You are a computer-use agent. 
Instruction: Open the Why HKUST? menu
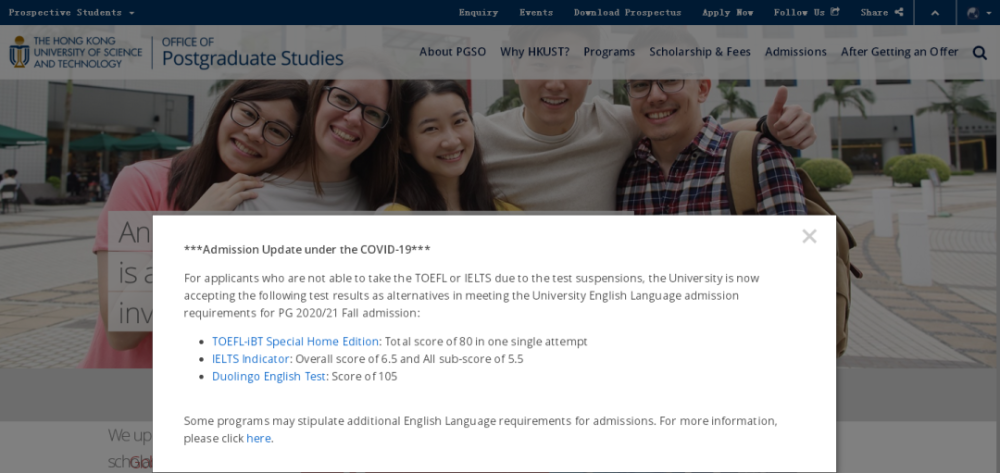pyautogui.click(x=535, y=52)
